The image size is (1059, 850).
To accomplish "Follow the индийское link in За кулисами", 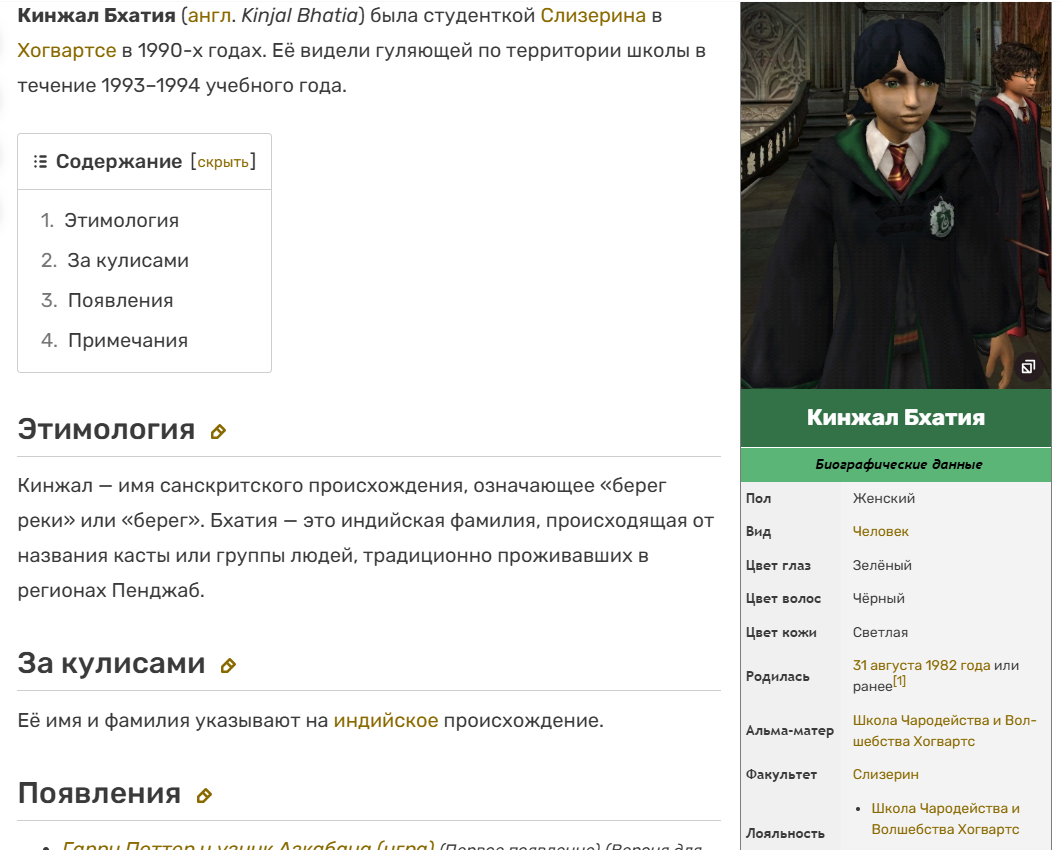I will tap(386, 720).
